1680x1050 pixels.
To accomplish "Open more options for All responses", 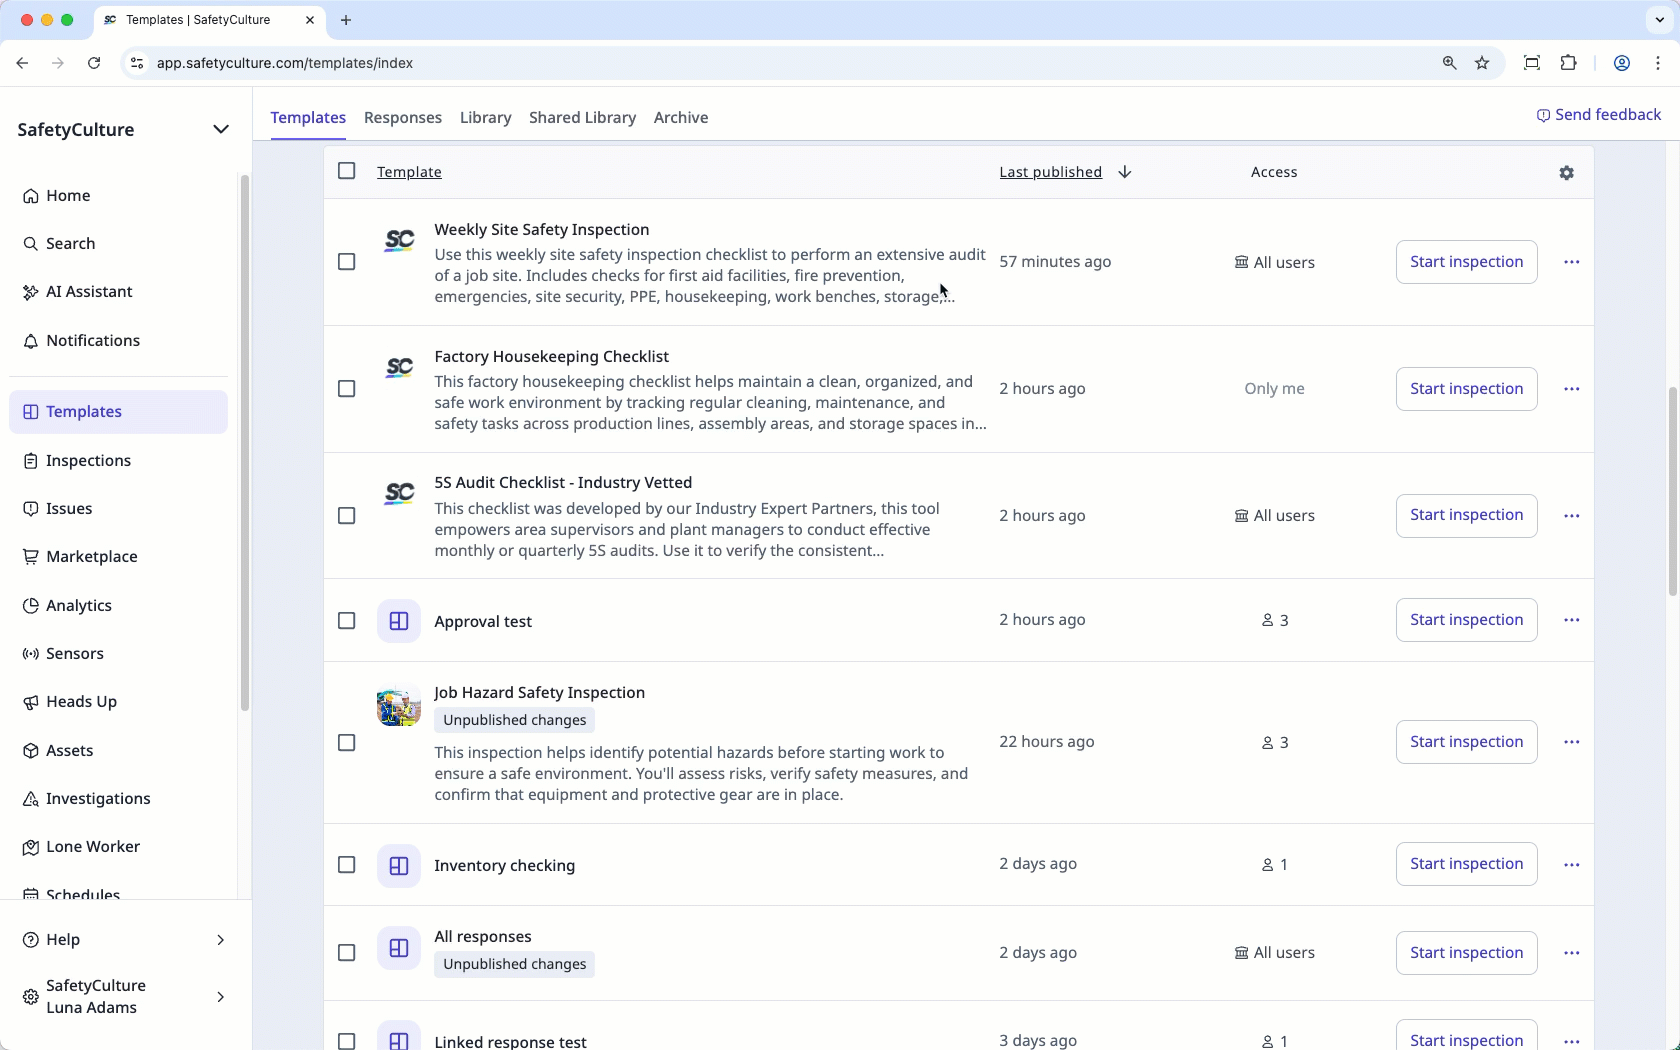I will [x=1571, y=953].
